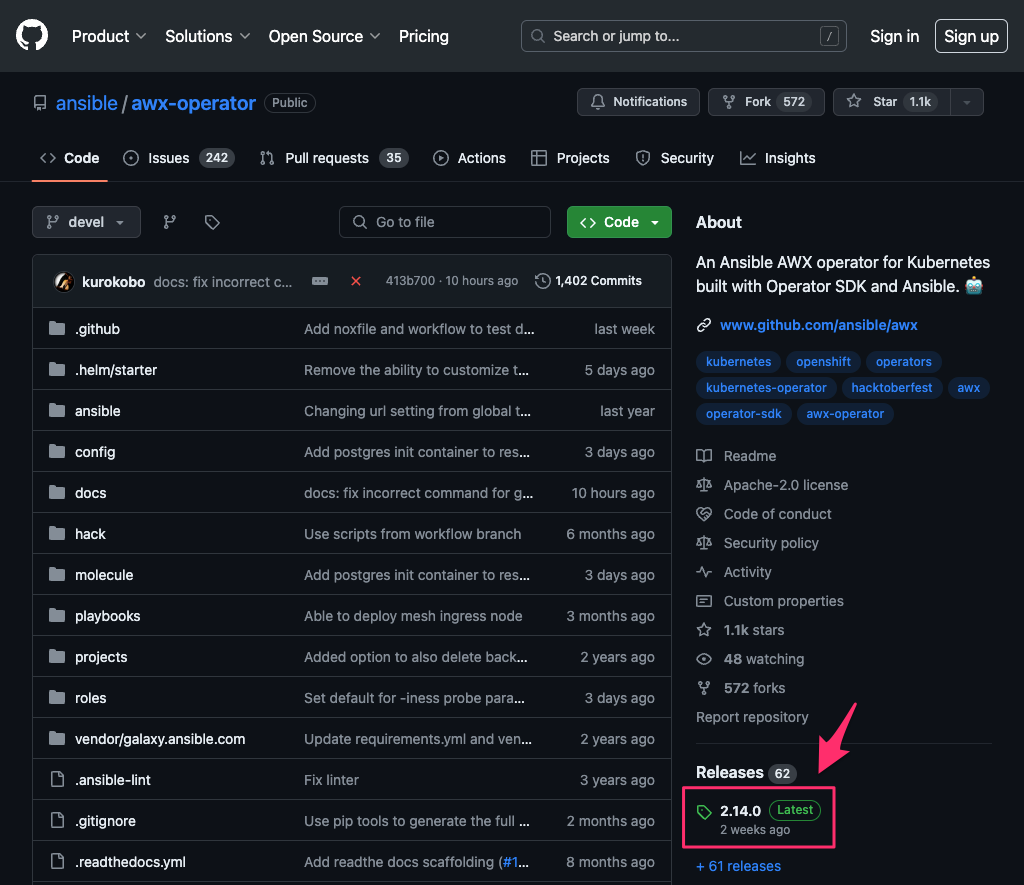The width and height of the screenshot is (1024, 885).
Task: Click the openshift topic tag
Action: 823,361
